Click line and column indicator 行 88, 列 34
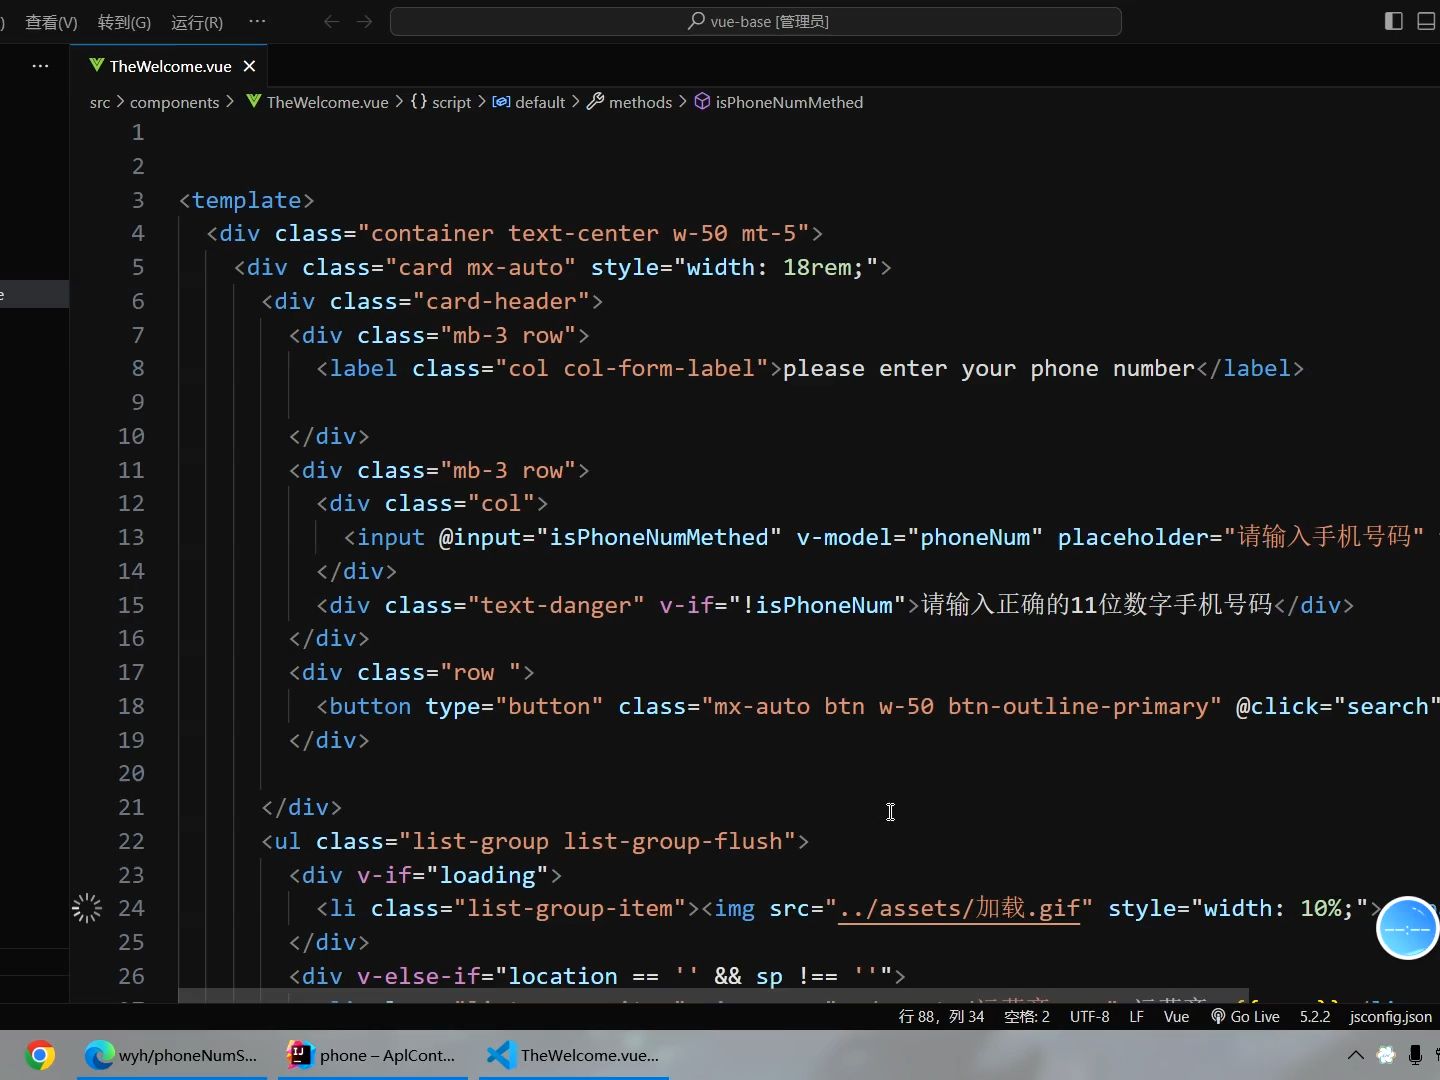Screen dimensions: 1440x1080 click(941, 1016)
